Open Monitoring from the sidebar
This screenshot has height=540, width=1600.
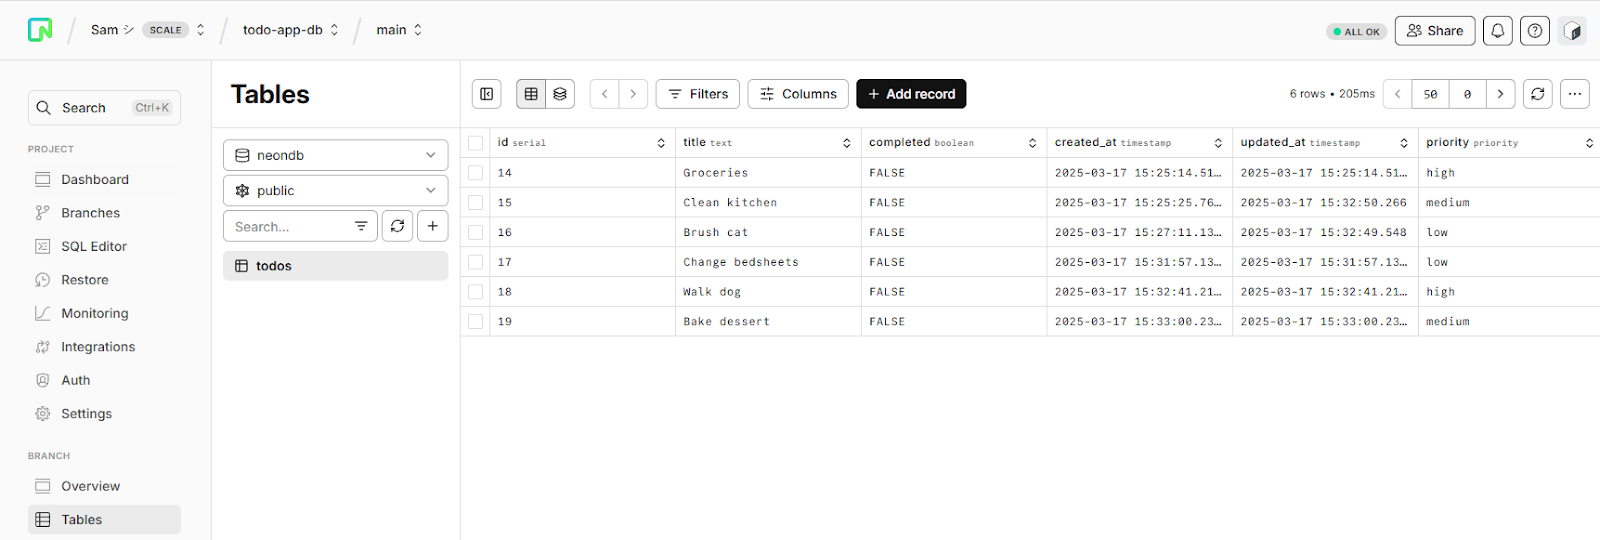pyautogui.click(x=94, y=313)
